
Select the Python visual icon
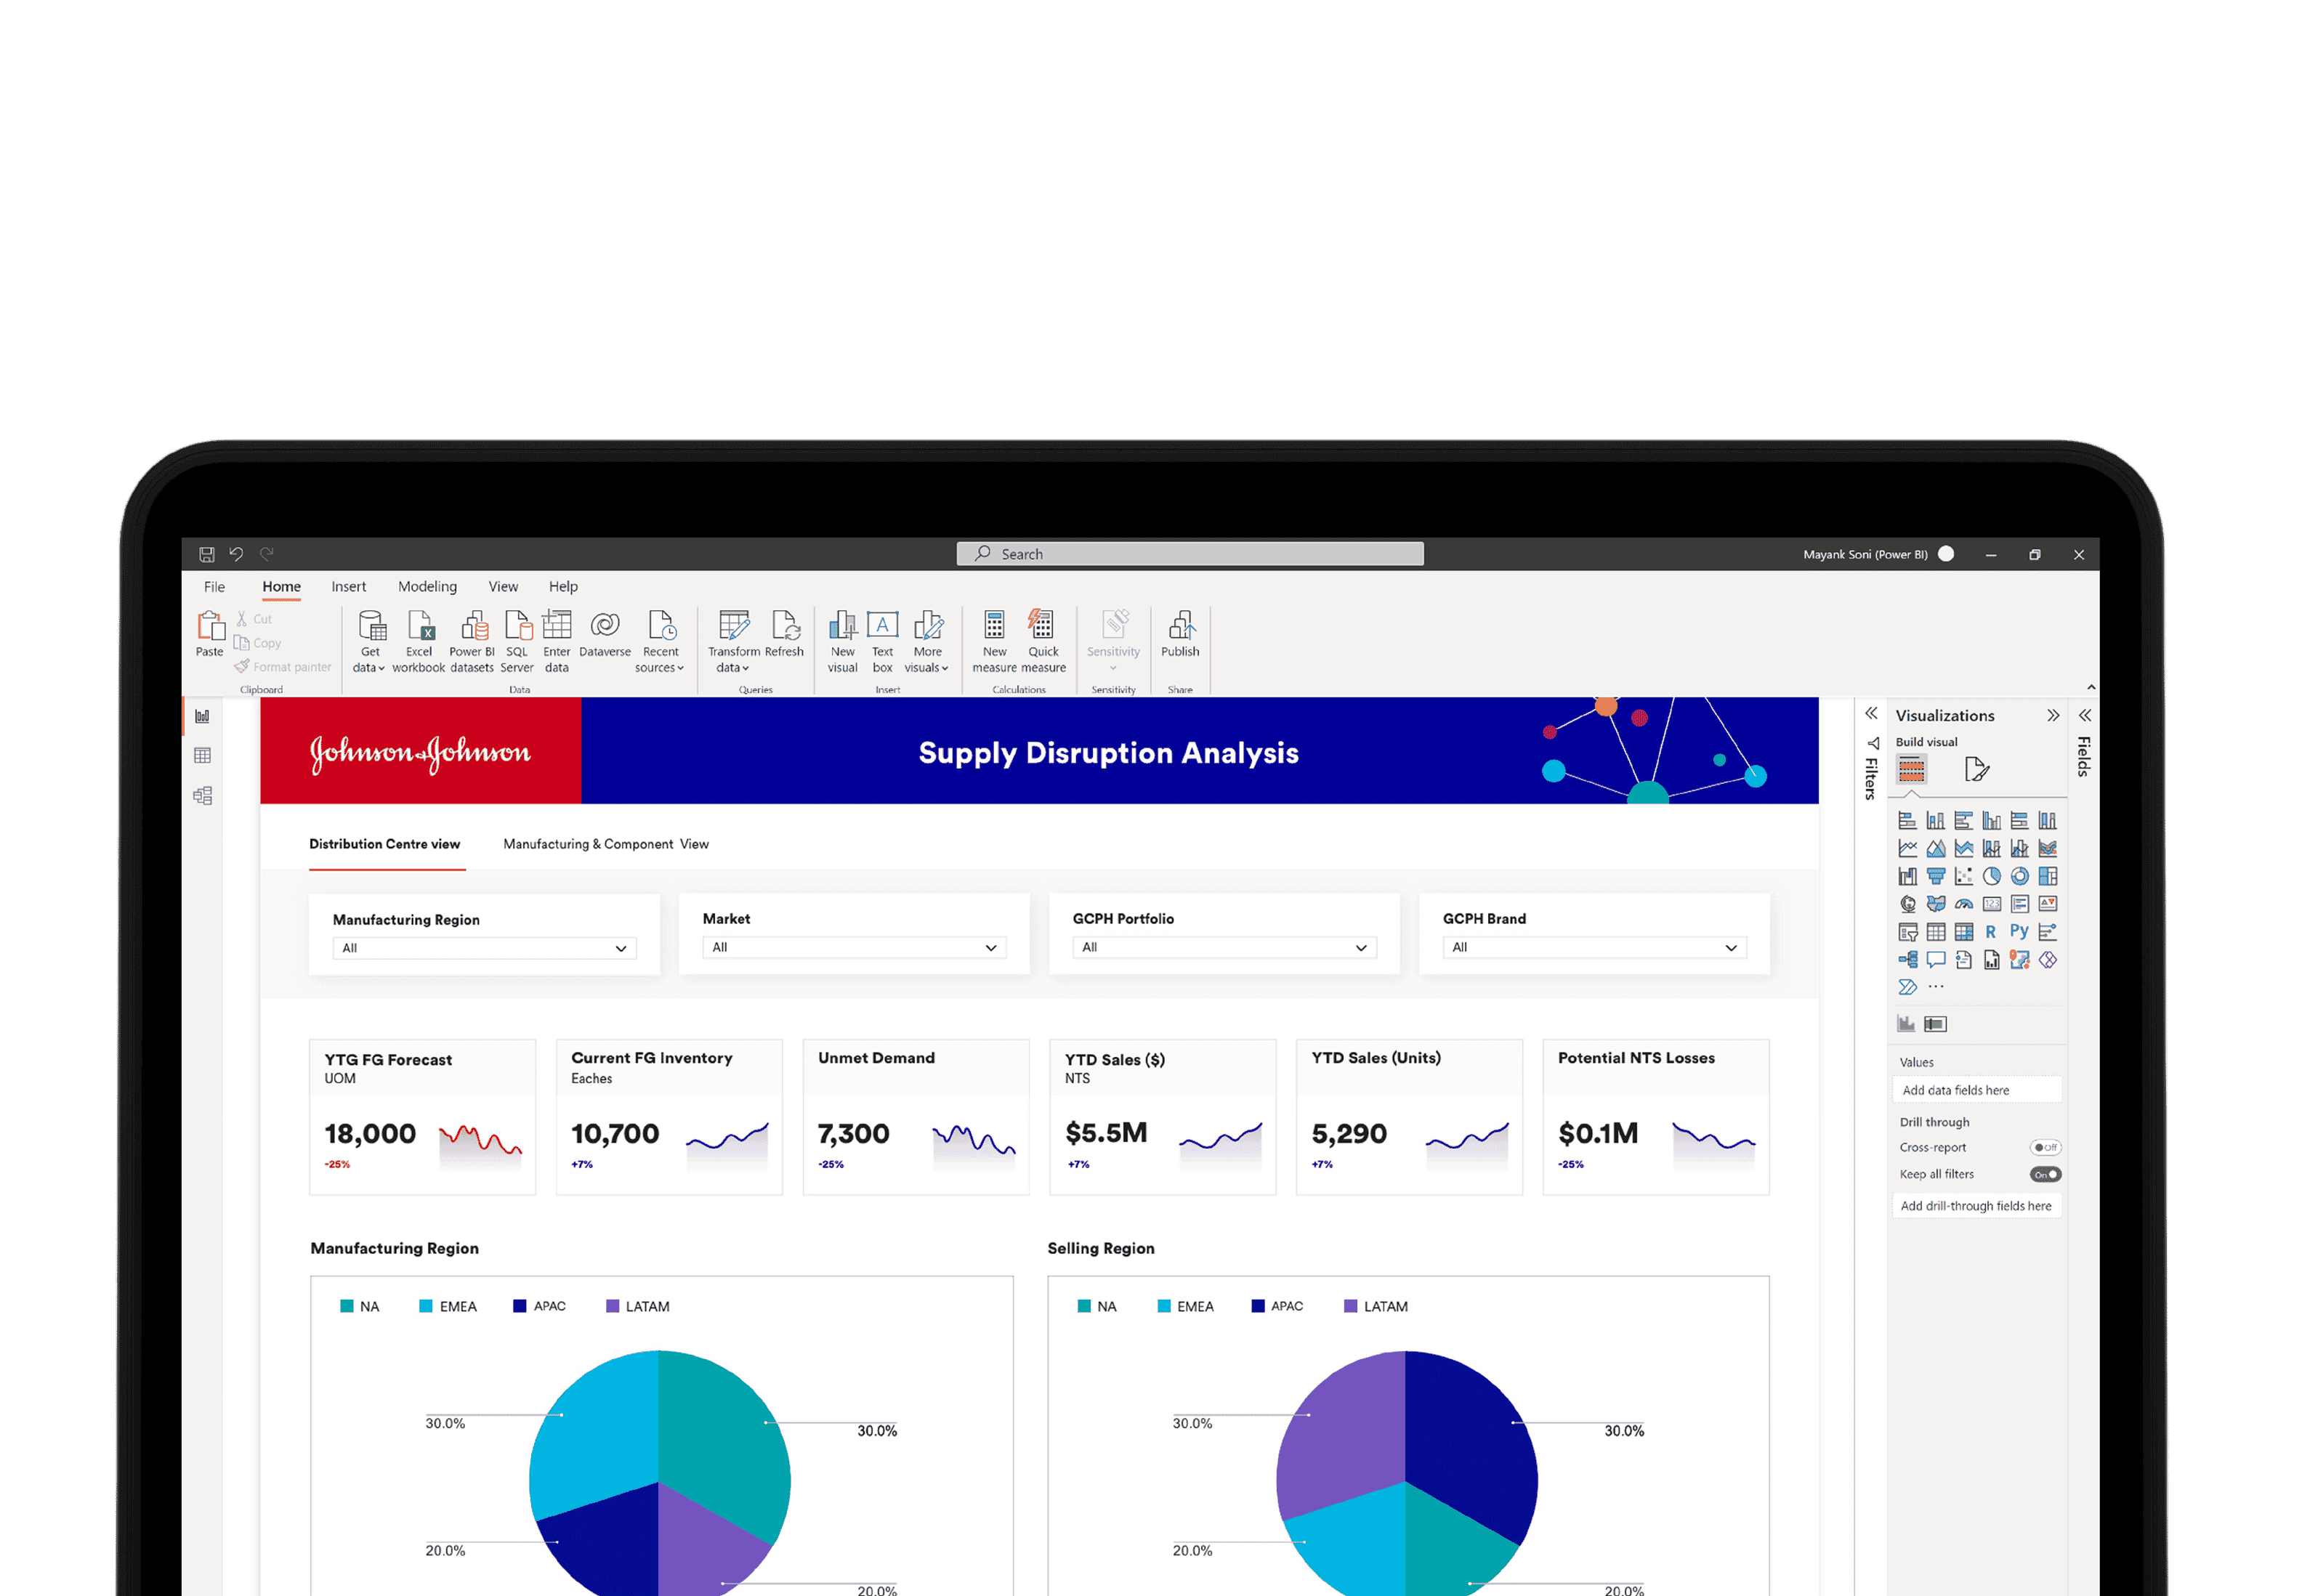click(2020, 932)
